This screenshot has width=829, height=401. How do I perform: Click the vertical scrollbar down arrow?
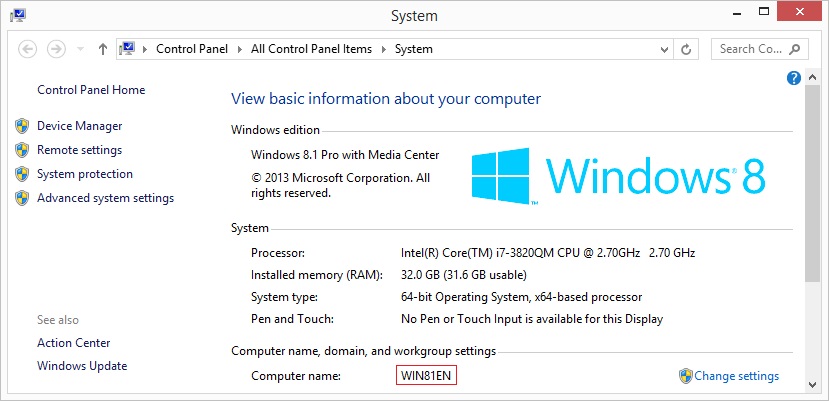(812, 385)
